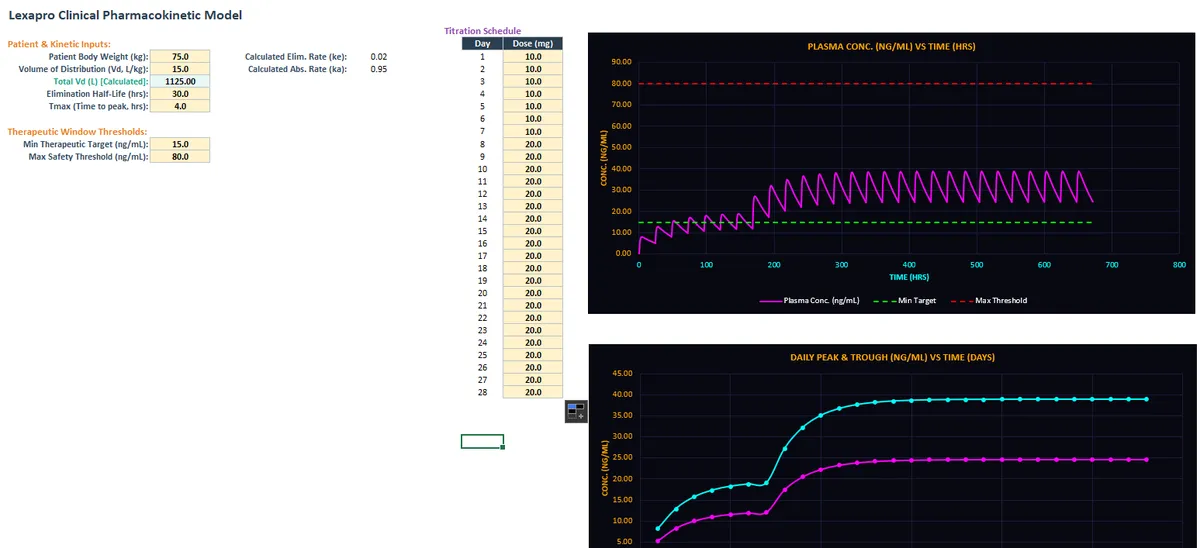Click the Total Vd calculated cell 1125.00

click(180, 81)
